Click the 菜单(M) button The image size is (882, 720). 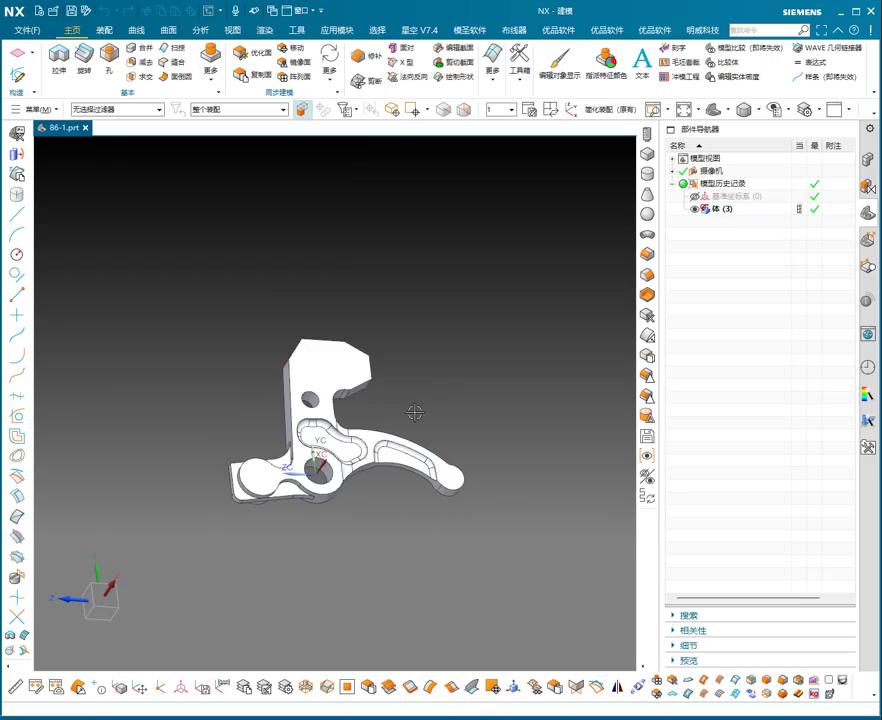click(36, 109)
